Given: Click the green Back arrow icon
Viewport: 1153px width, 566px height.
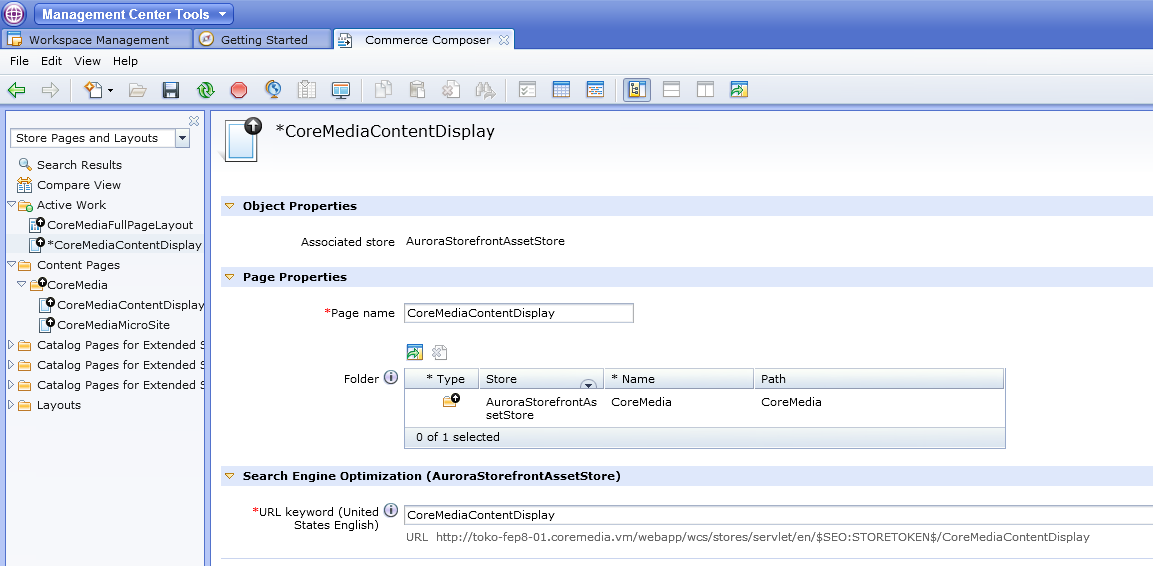Looking at the screenshot, I should [16, 90].
